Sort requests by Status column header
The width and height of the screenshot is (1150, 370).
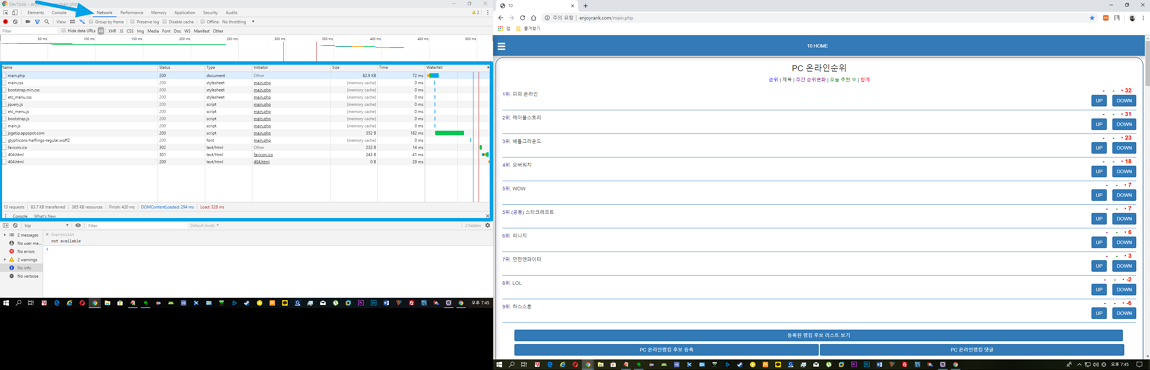tap(180, 68)
